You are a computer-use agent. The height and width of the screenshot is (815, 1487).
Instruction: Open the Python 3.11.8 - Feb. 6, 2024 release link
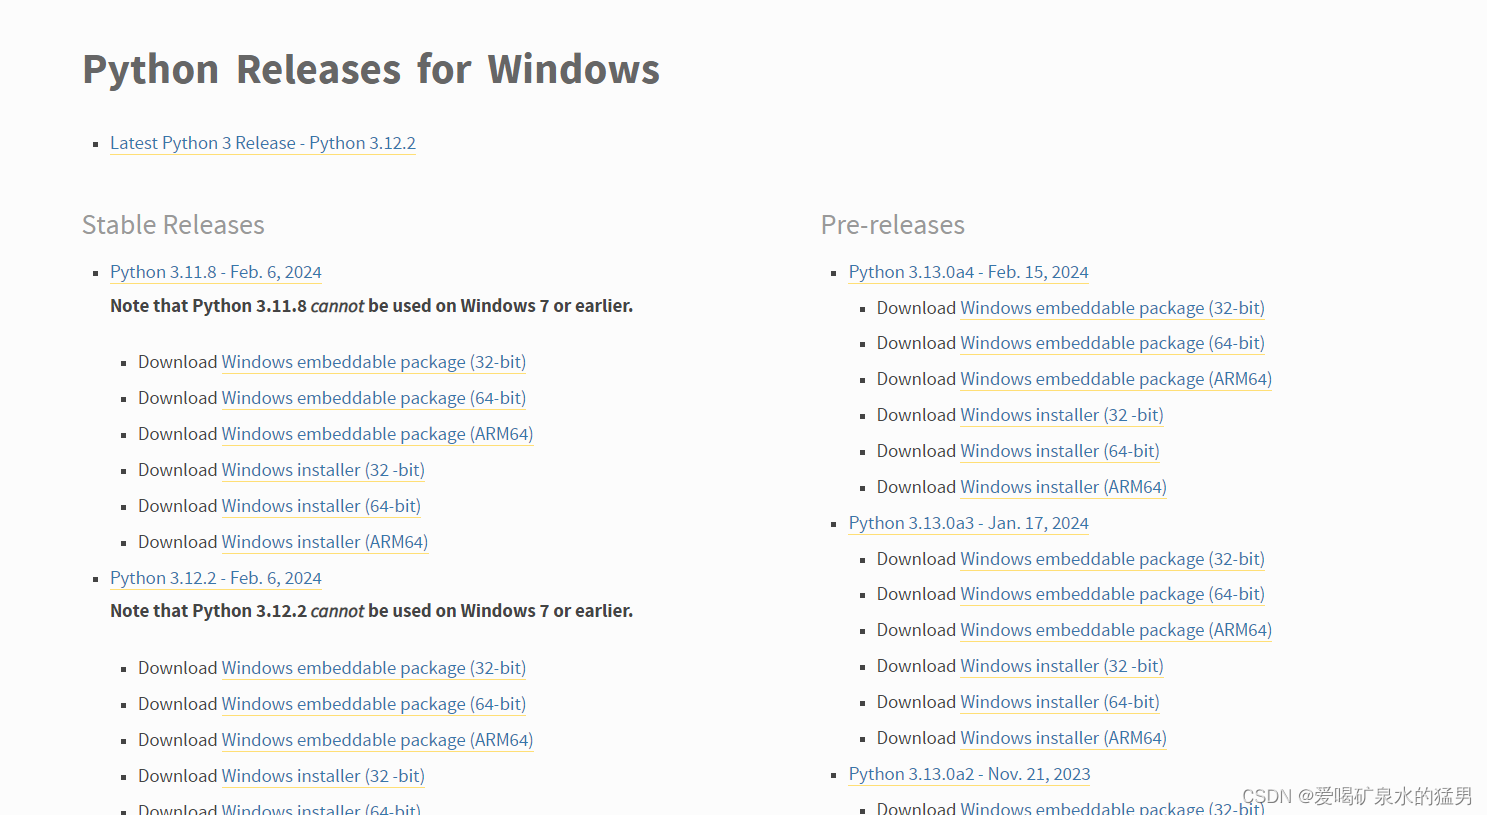pos(216,272)
